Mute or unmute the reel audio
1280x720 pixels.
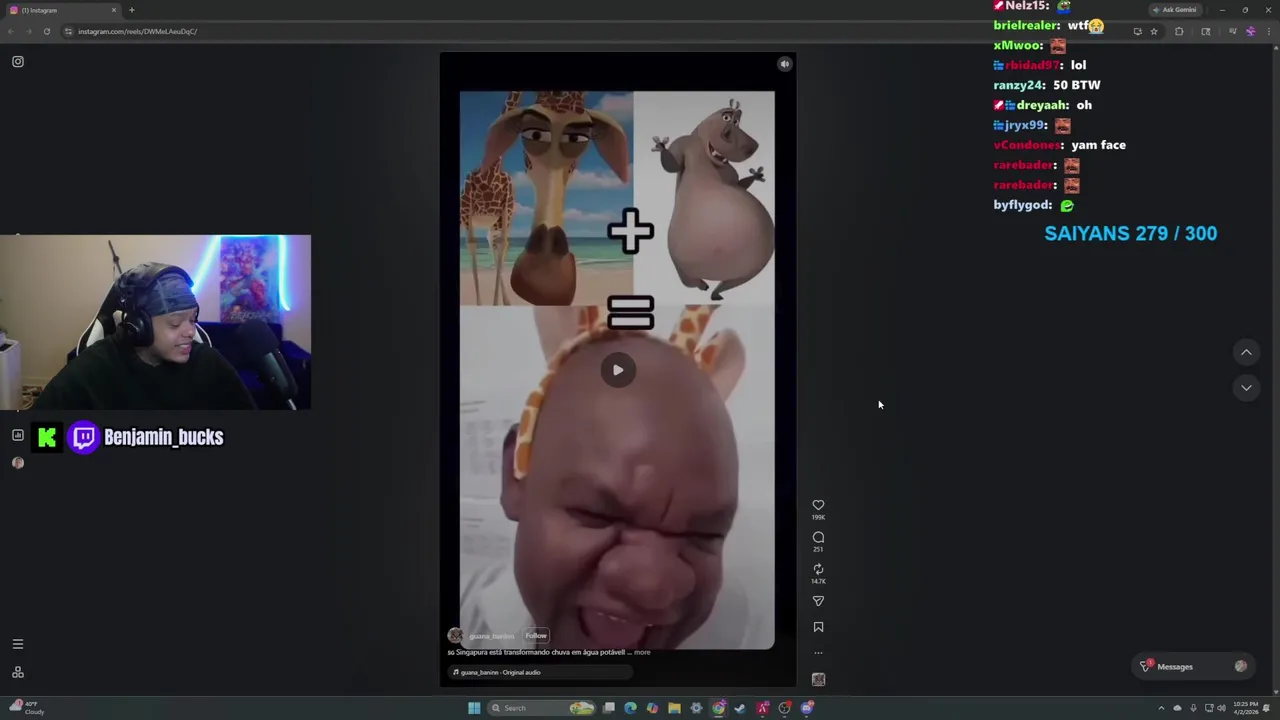pos(785,64)
